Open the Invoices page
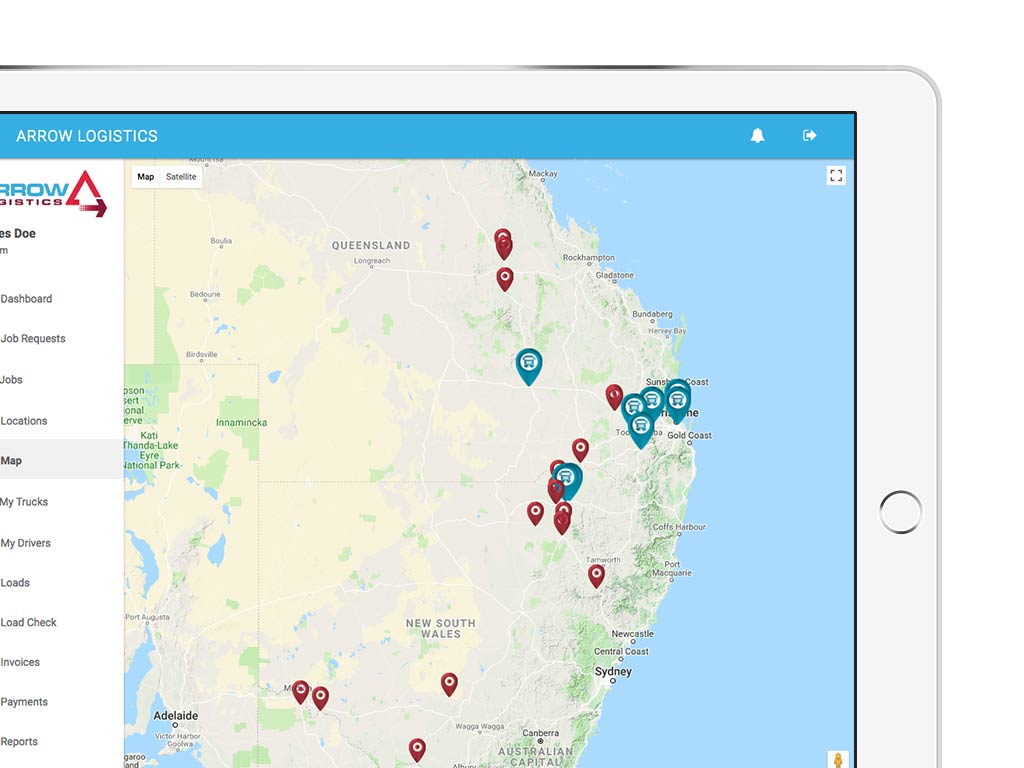 pyautogui.click(x=20, y=662)
